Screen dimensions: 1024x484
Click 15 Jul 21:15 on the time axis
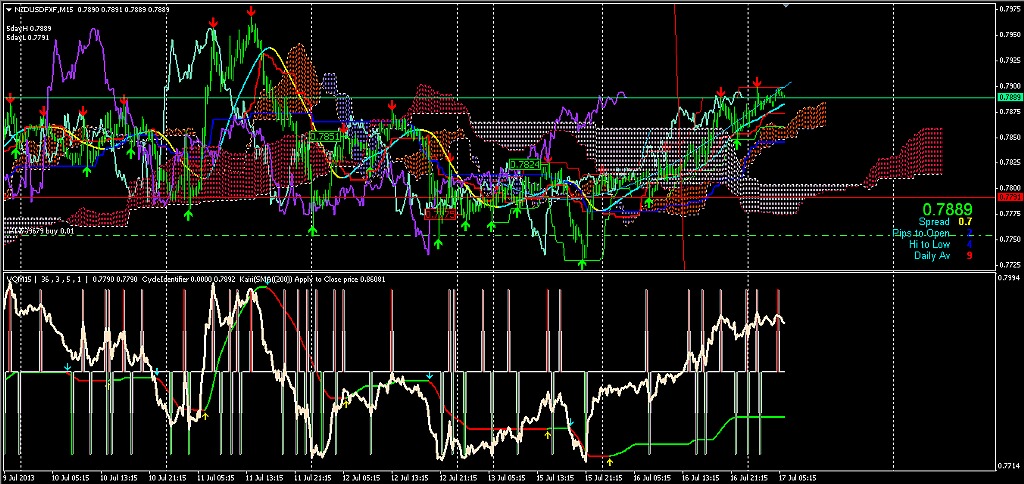(x=605, y=478)
